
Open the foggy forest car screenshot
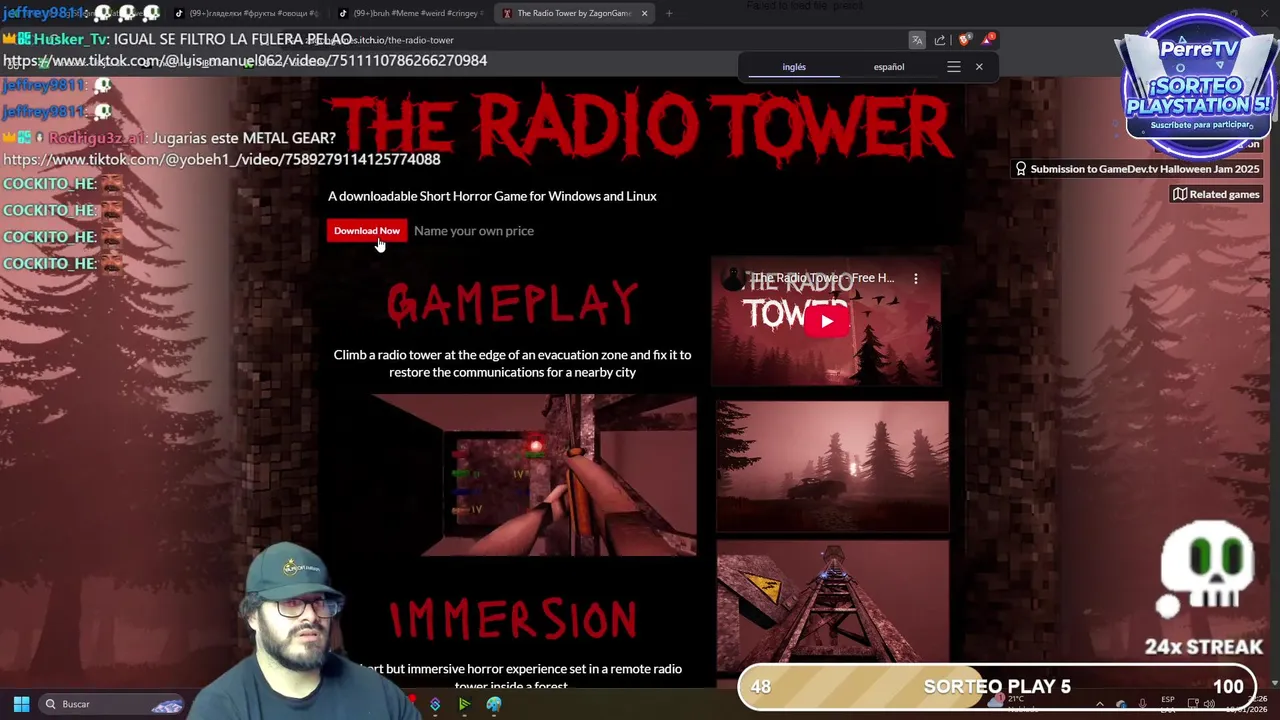tap(832, 467)
